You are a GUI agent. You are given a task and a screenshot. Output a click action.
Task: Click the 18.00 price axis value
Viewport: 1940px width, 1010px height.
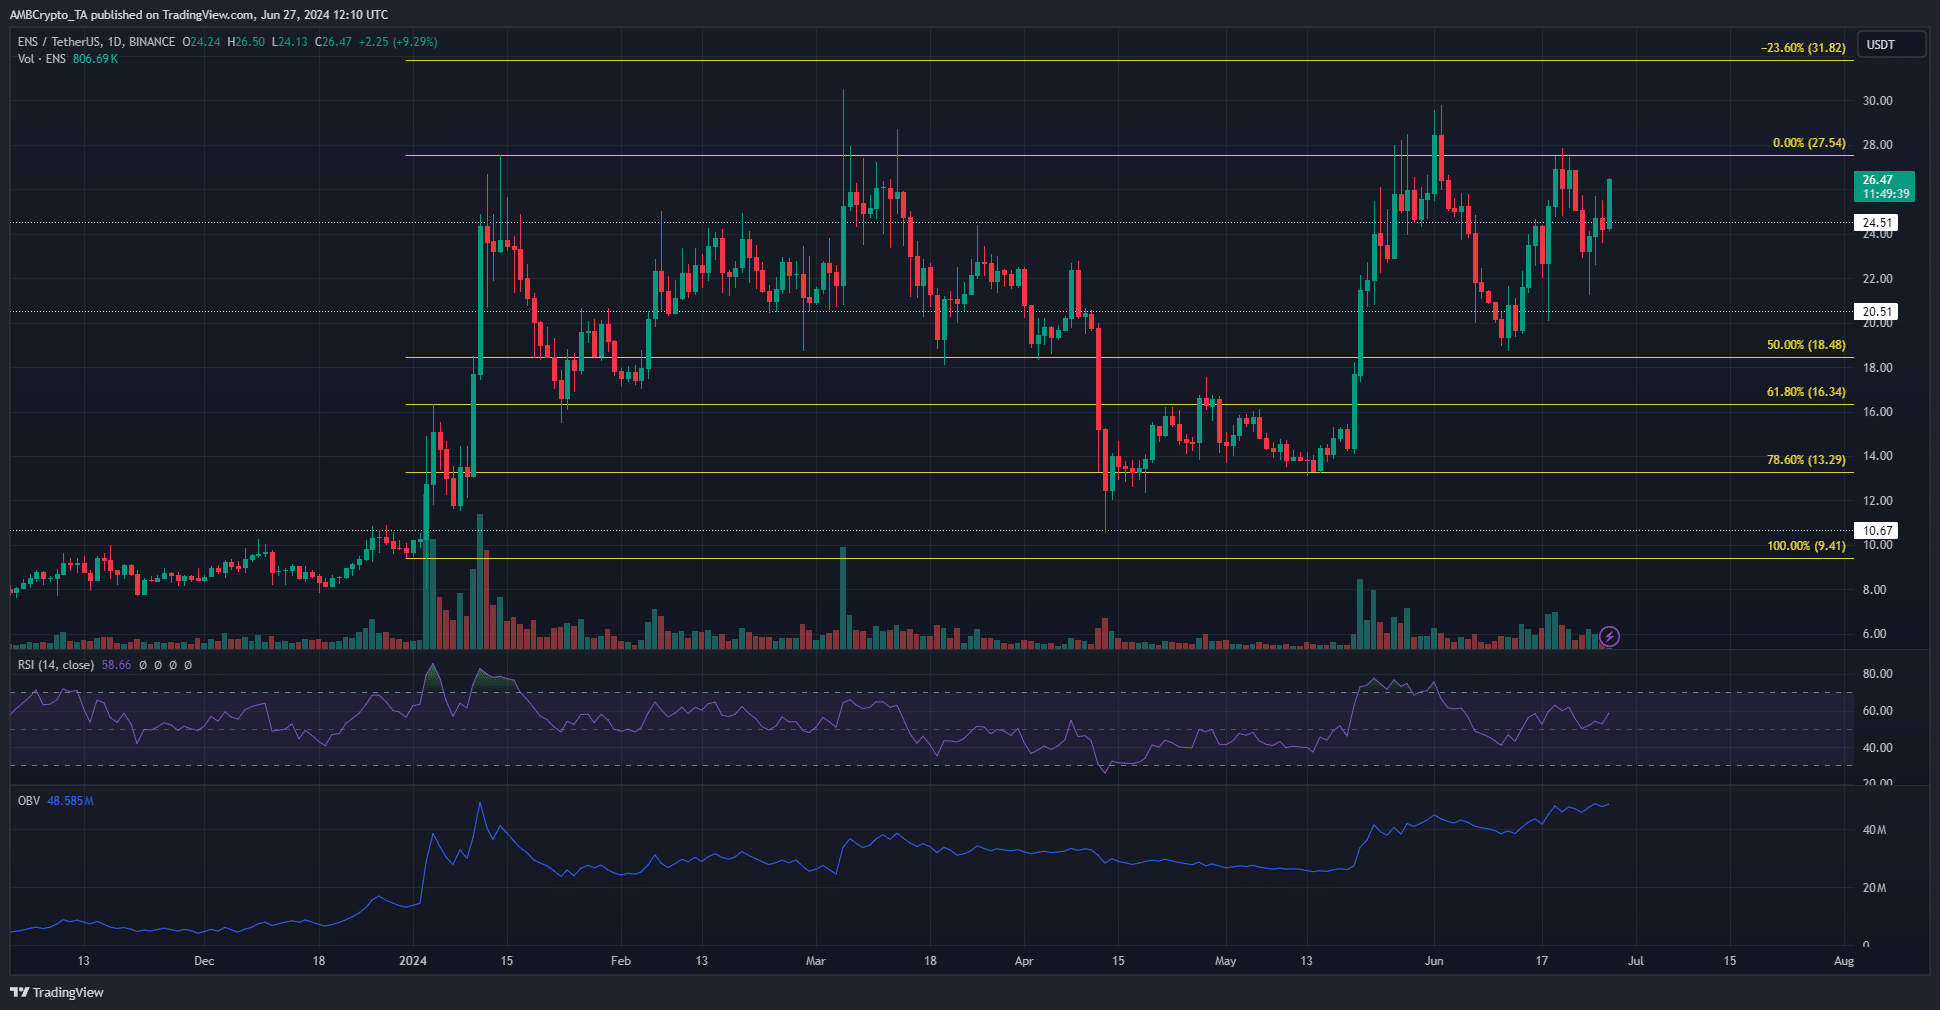click(x=1877, y=368)
